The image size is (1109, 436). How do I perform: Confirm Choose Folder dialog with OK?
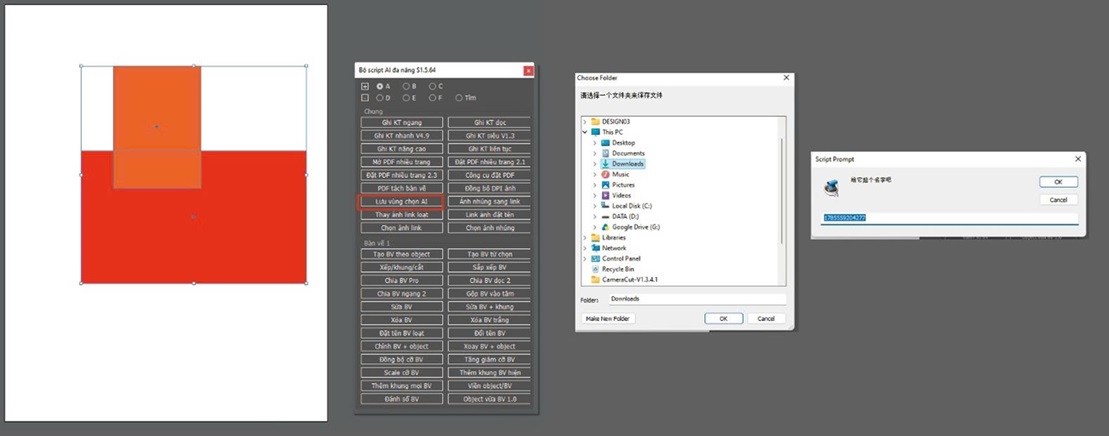(x=724, y=319)
